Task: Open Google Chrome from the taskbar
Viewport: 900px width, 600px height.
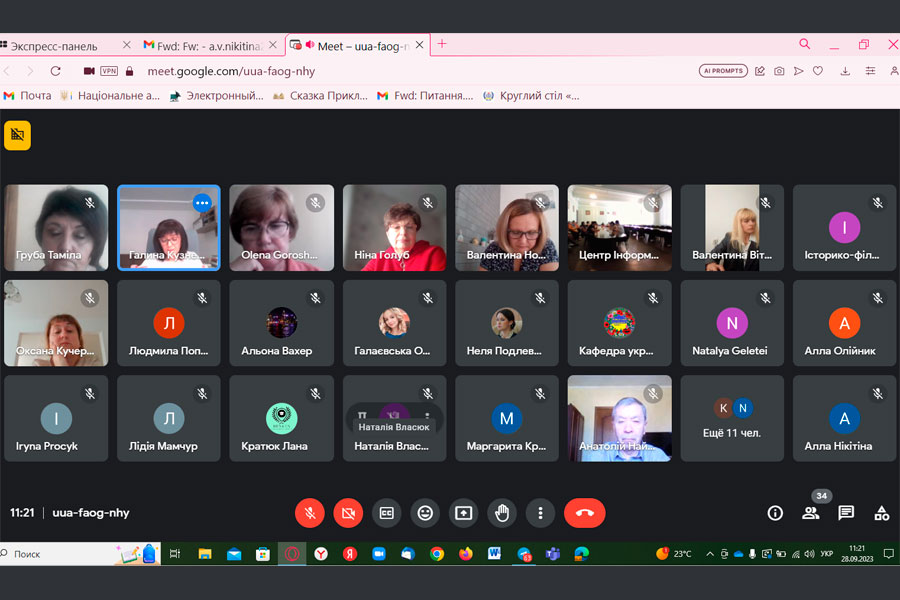Action: tap(437, 554)
